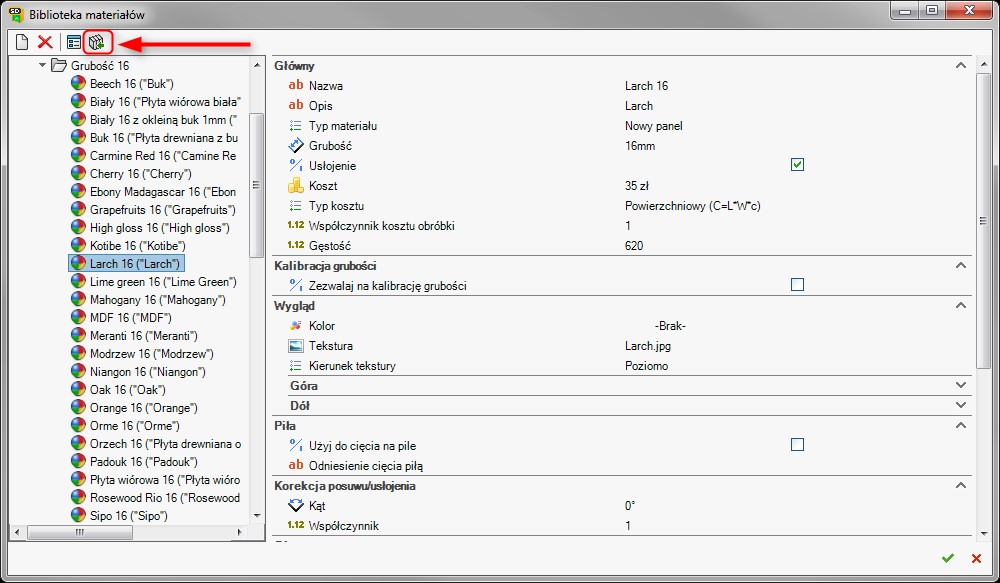Collapse the Główny section
Viewport: 1000px width, 583px height.
[x=960, y=66]
